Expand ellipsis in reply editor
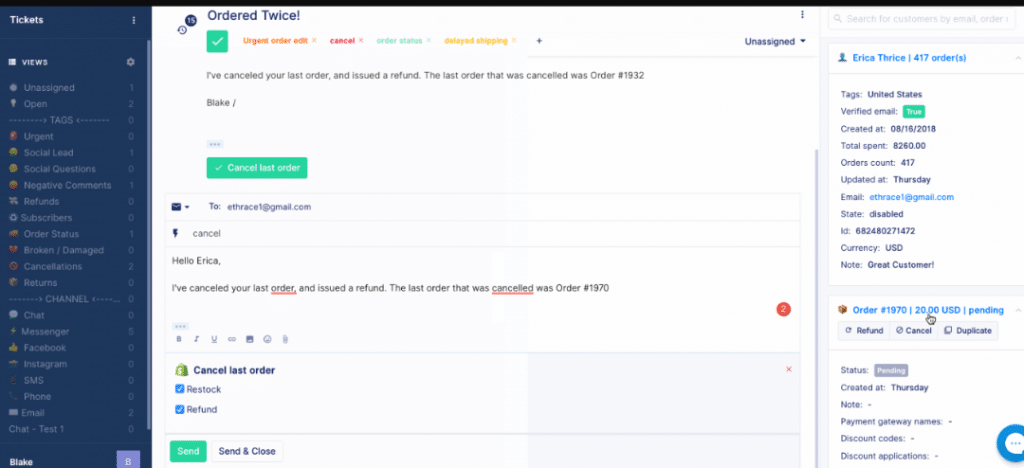This screenshot has height=468, width=1024. [180, 326]
